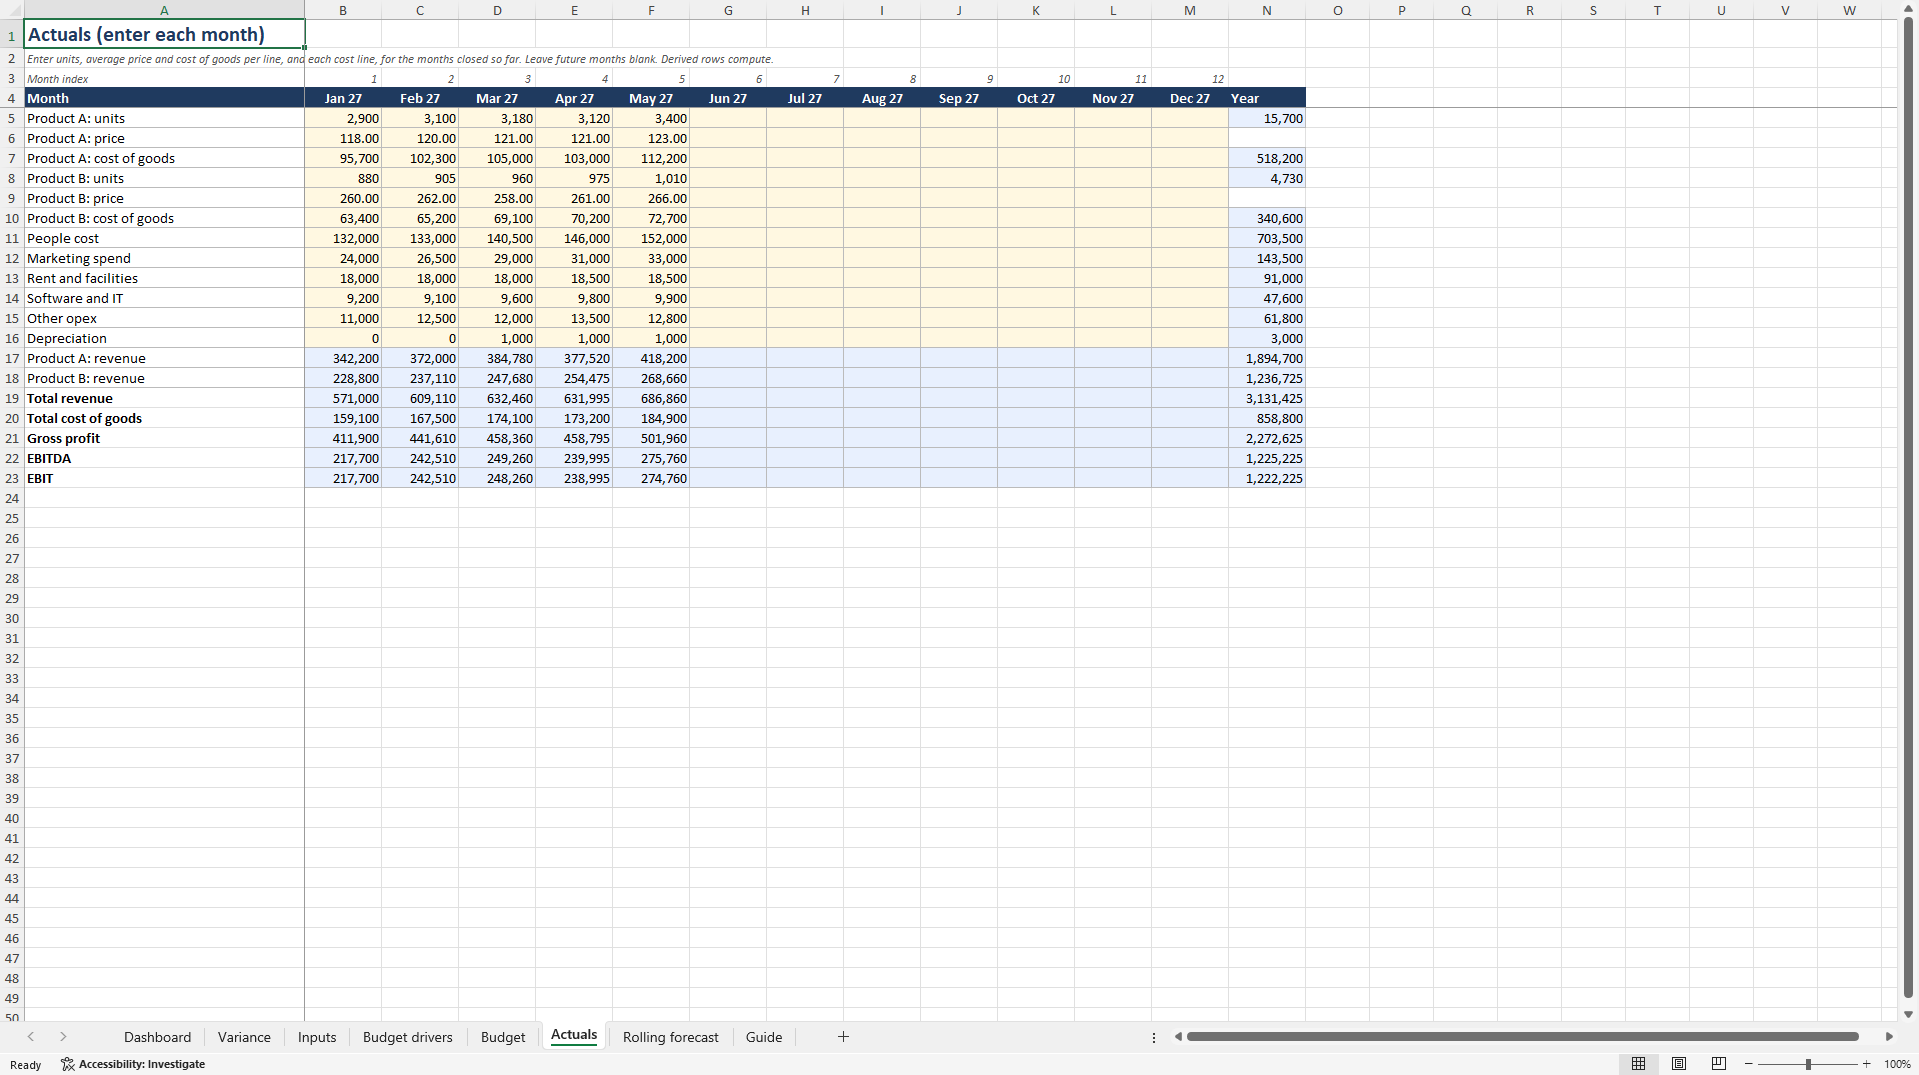Select 'People cost' label cell
The height and width of the screenshot is (1075, 1919).
click(x=164, y=238)
